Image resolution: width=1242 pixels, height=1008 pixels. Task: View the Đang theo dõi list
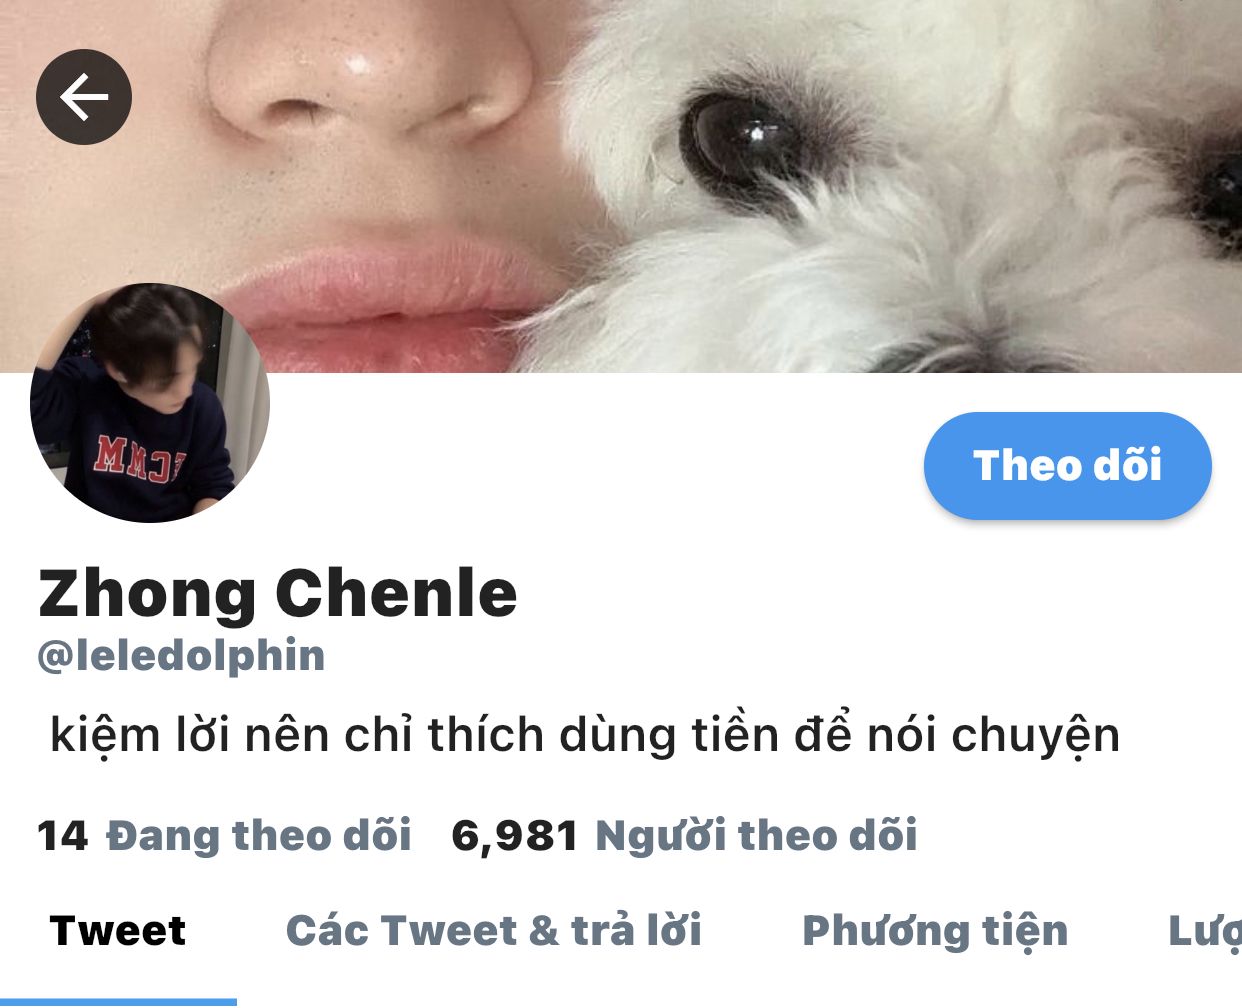pyautogui.click(x=259, y=836)
